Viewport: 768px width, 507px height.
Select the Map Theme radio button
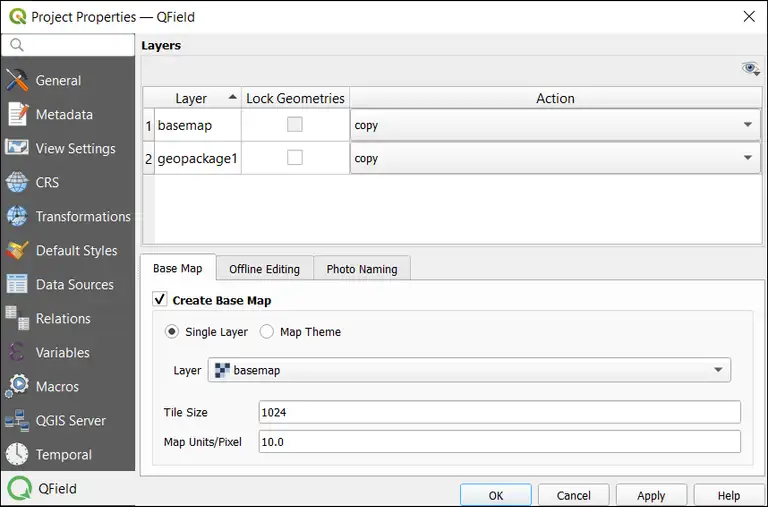267,332
